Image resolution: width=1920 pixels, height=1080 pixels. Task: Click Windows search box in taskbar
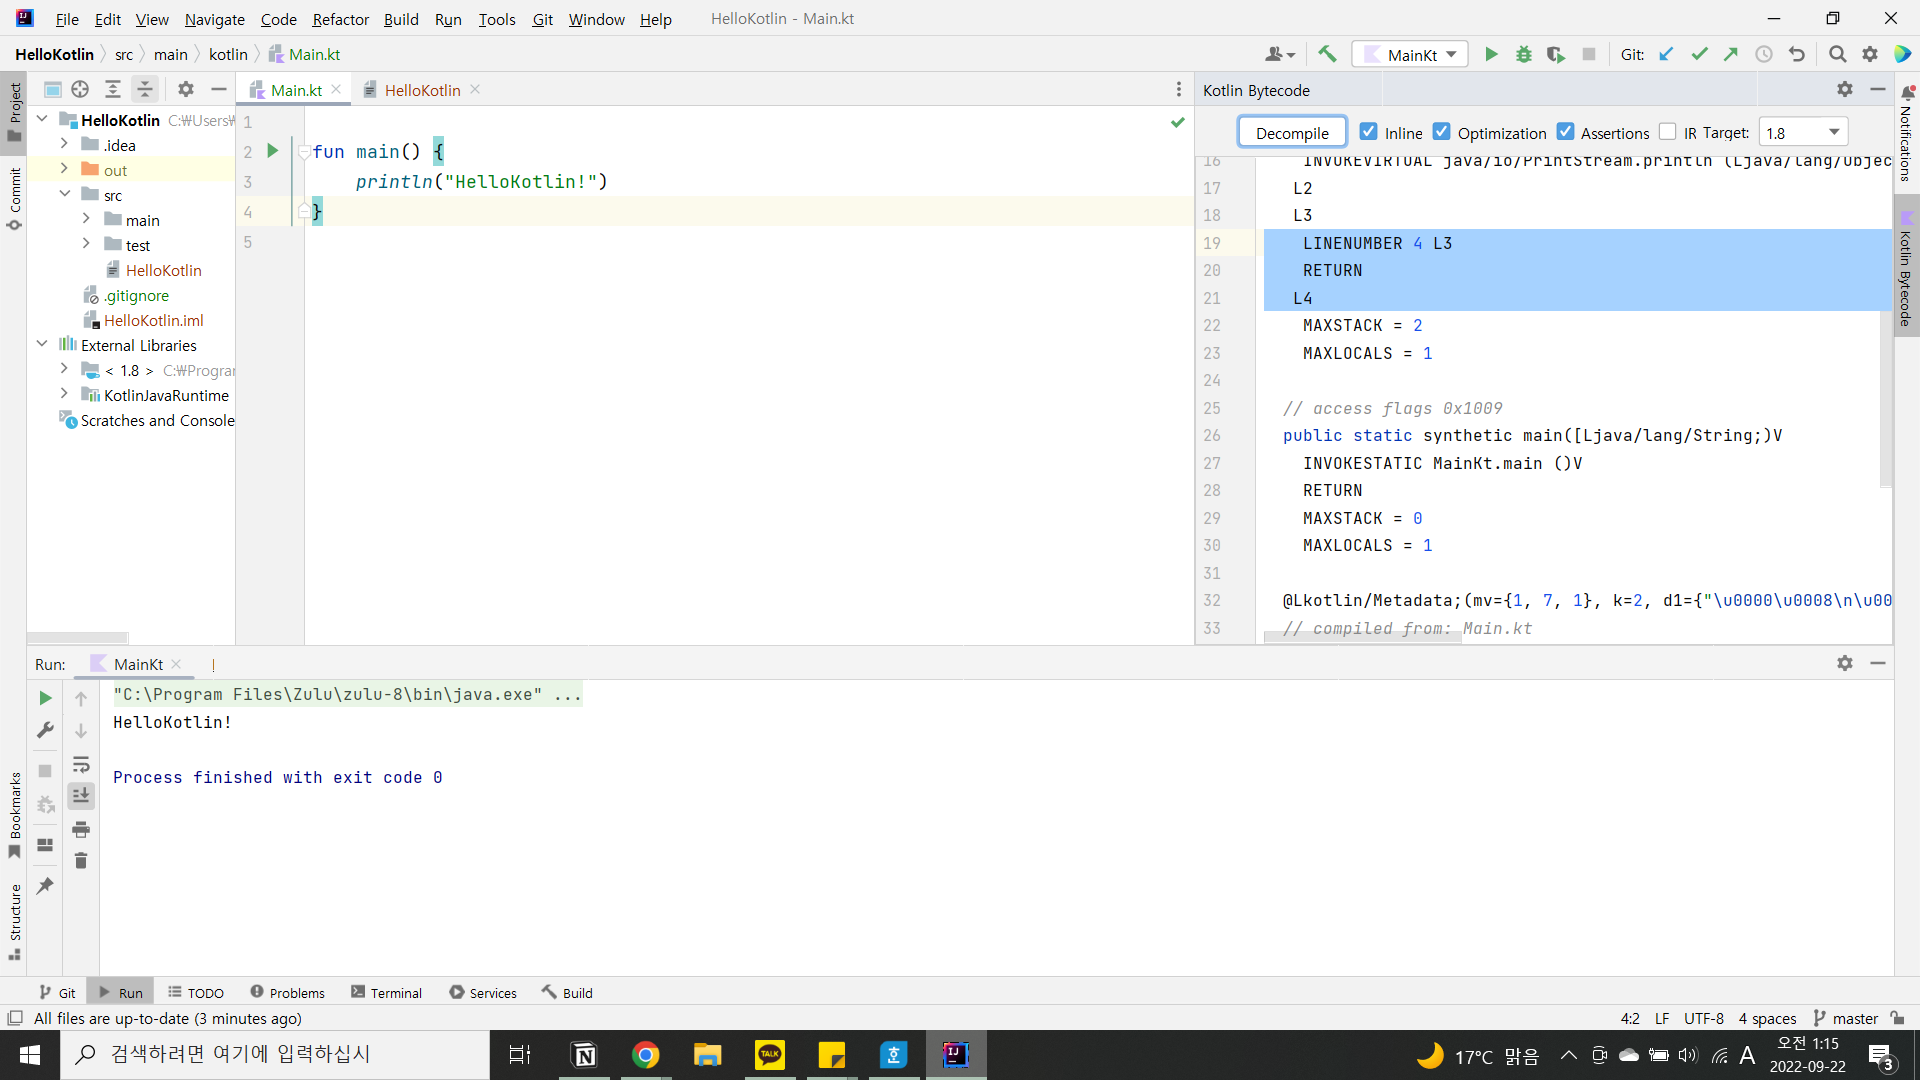coord(275,1054)
